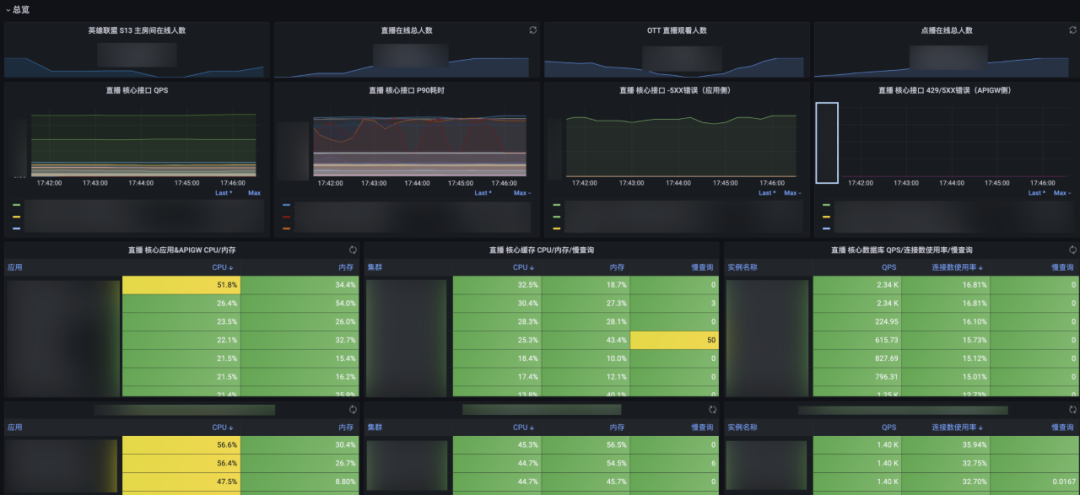Sort legend by Max in P90耗时 panel

[522, 193]
